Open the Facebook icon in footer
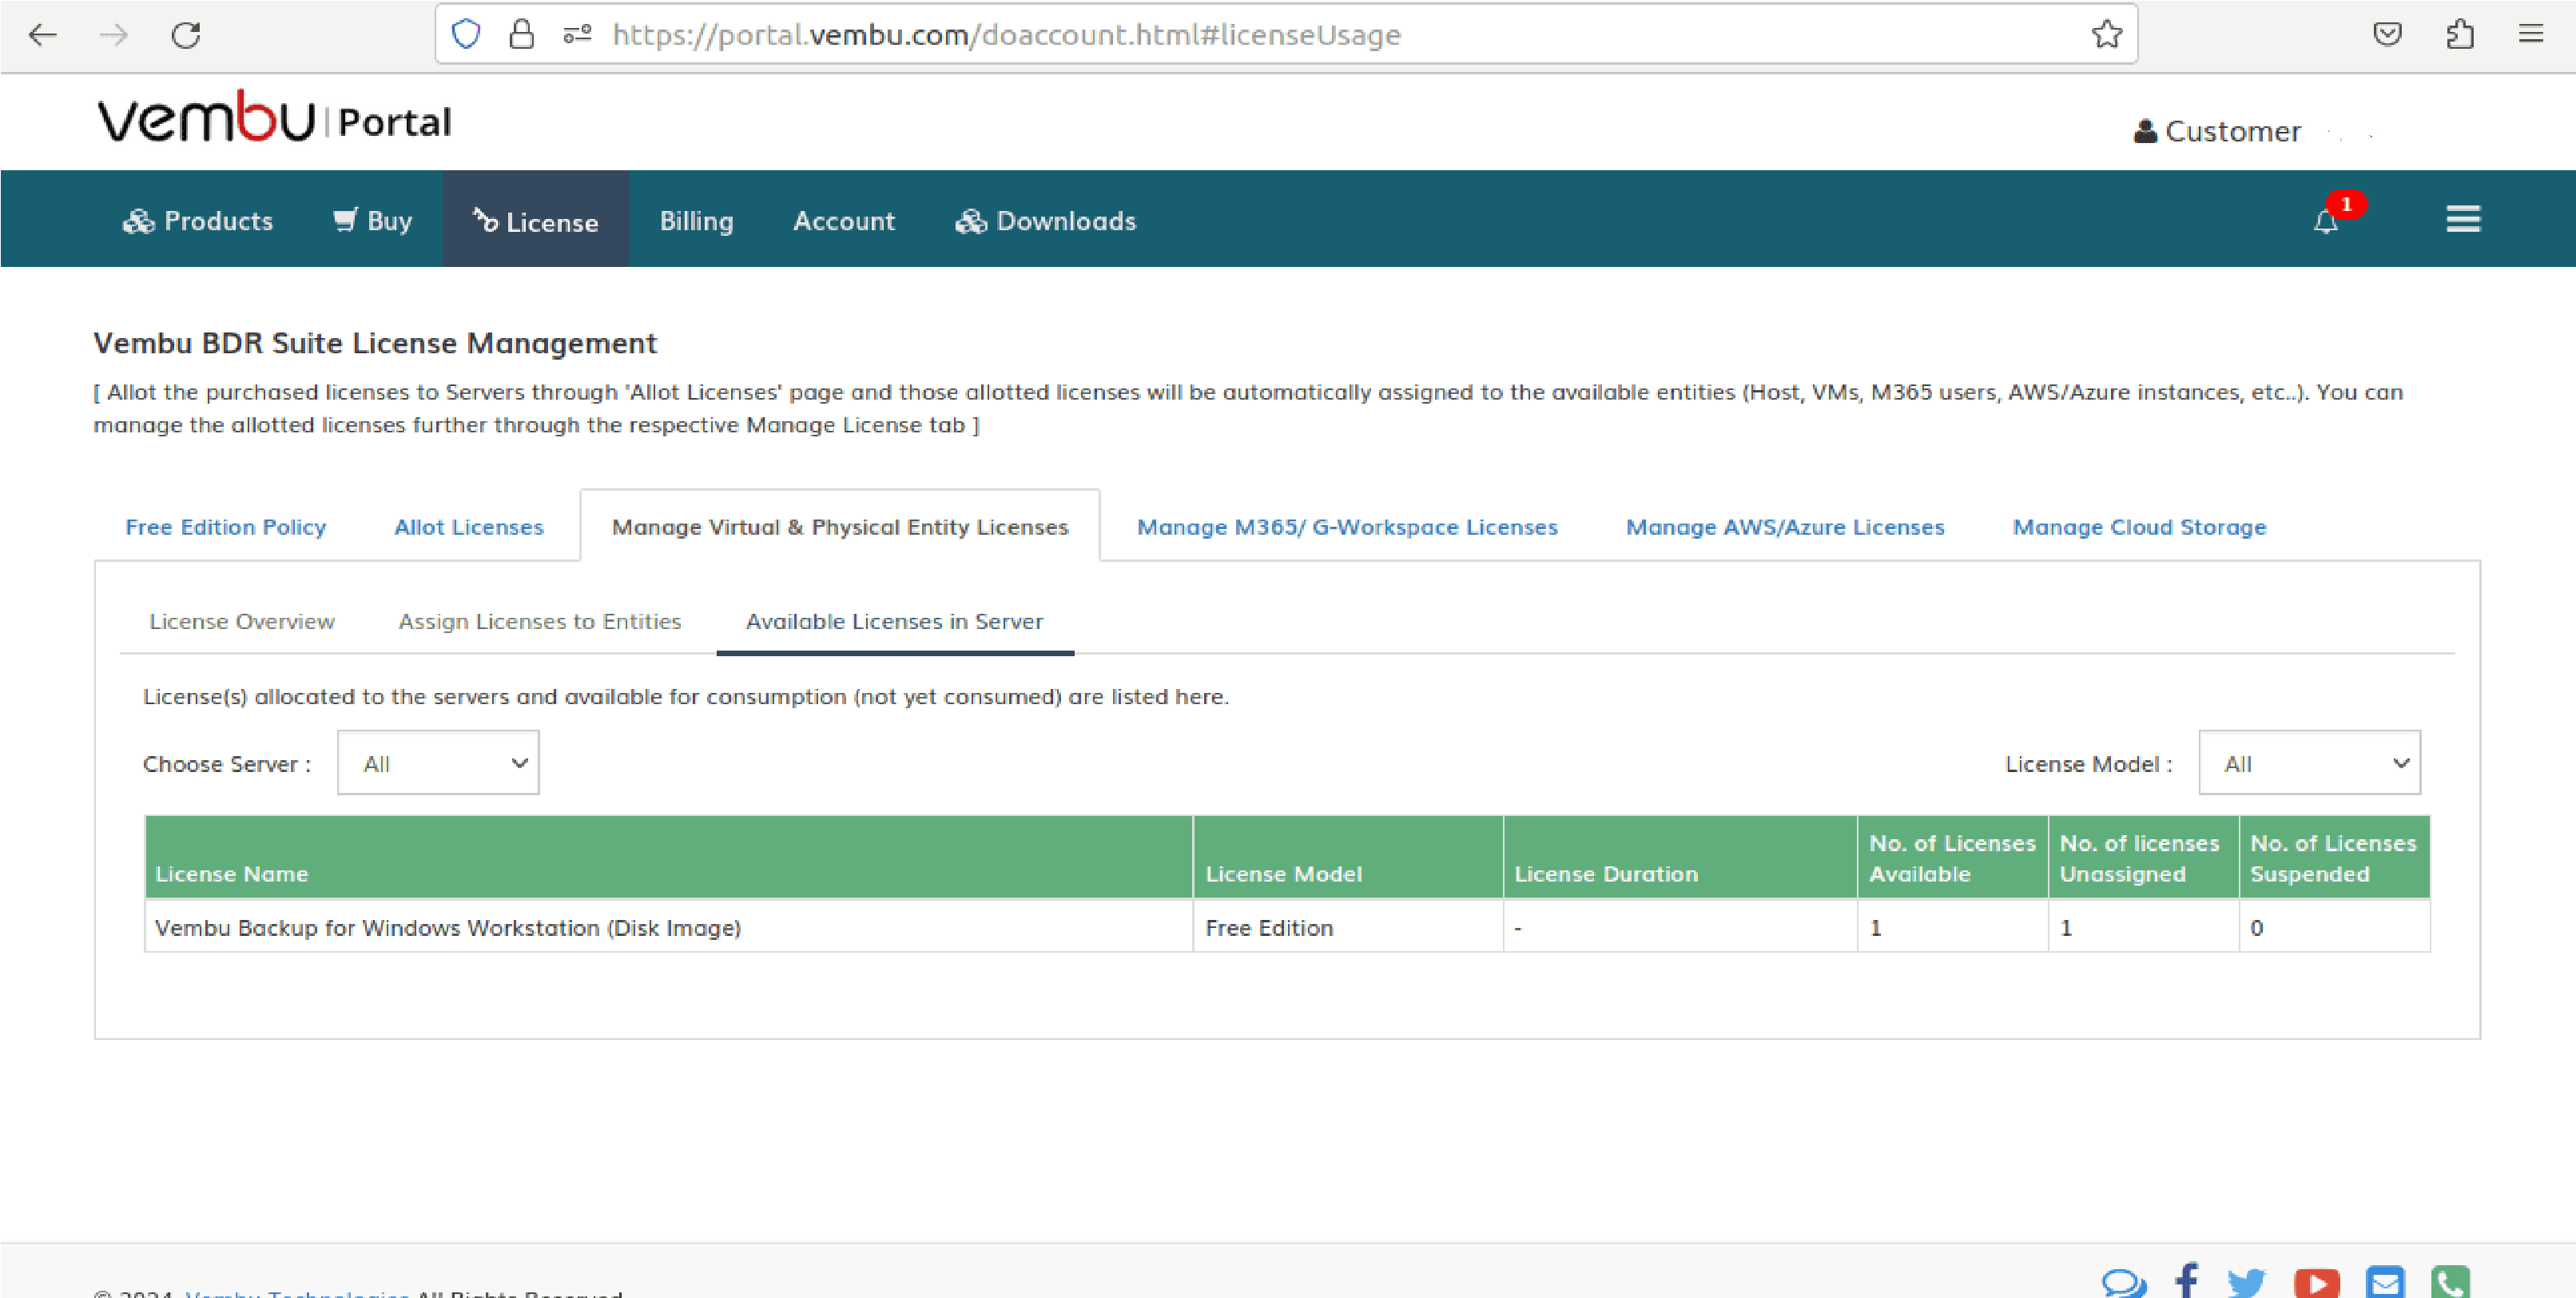 pos(2187,1281)
